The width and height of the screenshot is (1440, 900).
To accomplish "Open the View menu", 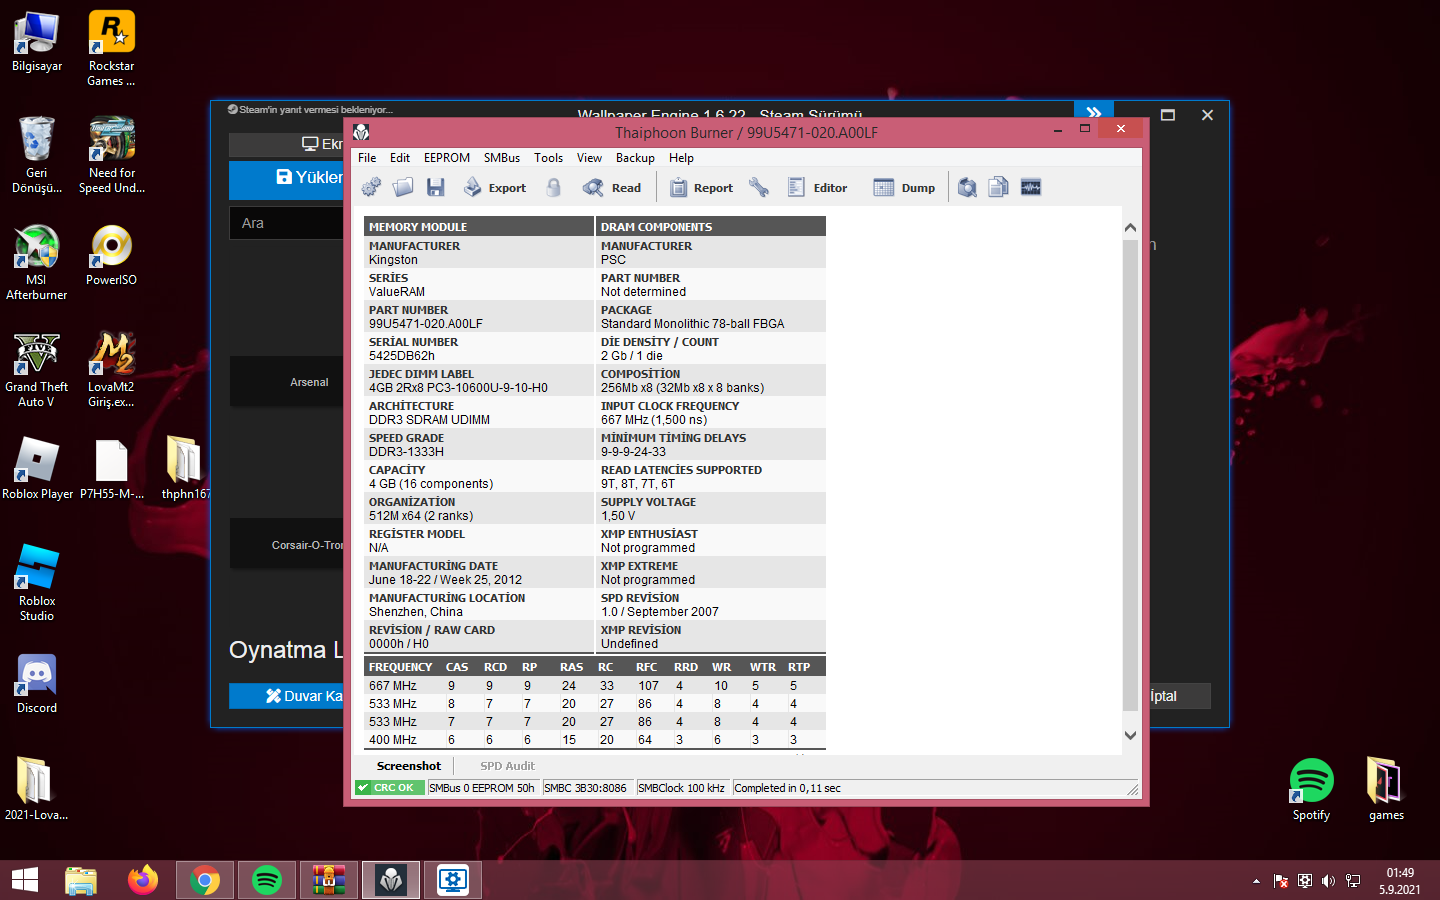I will point(589,158).
